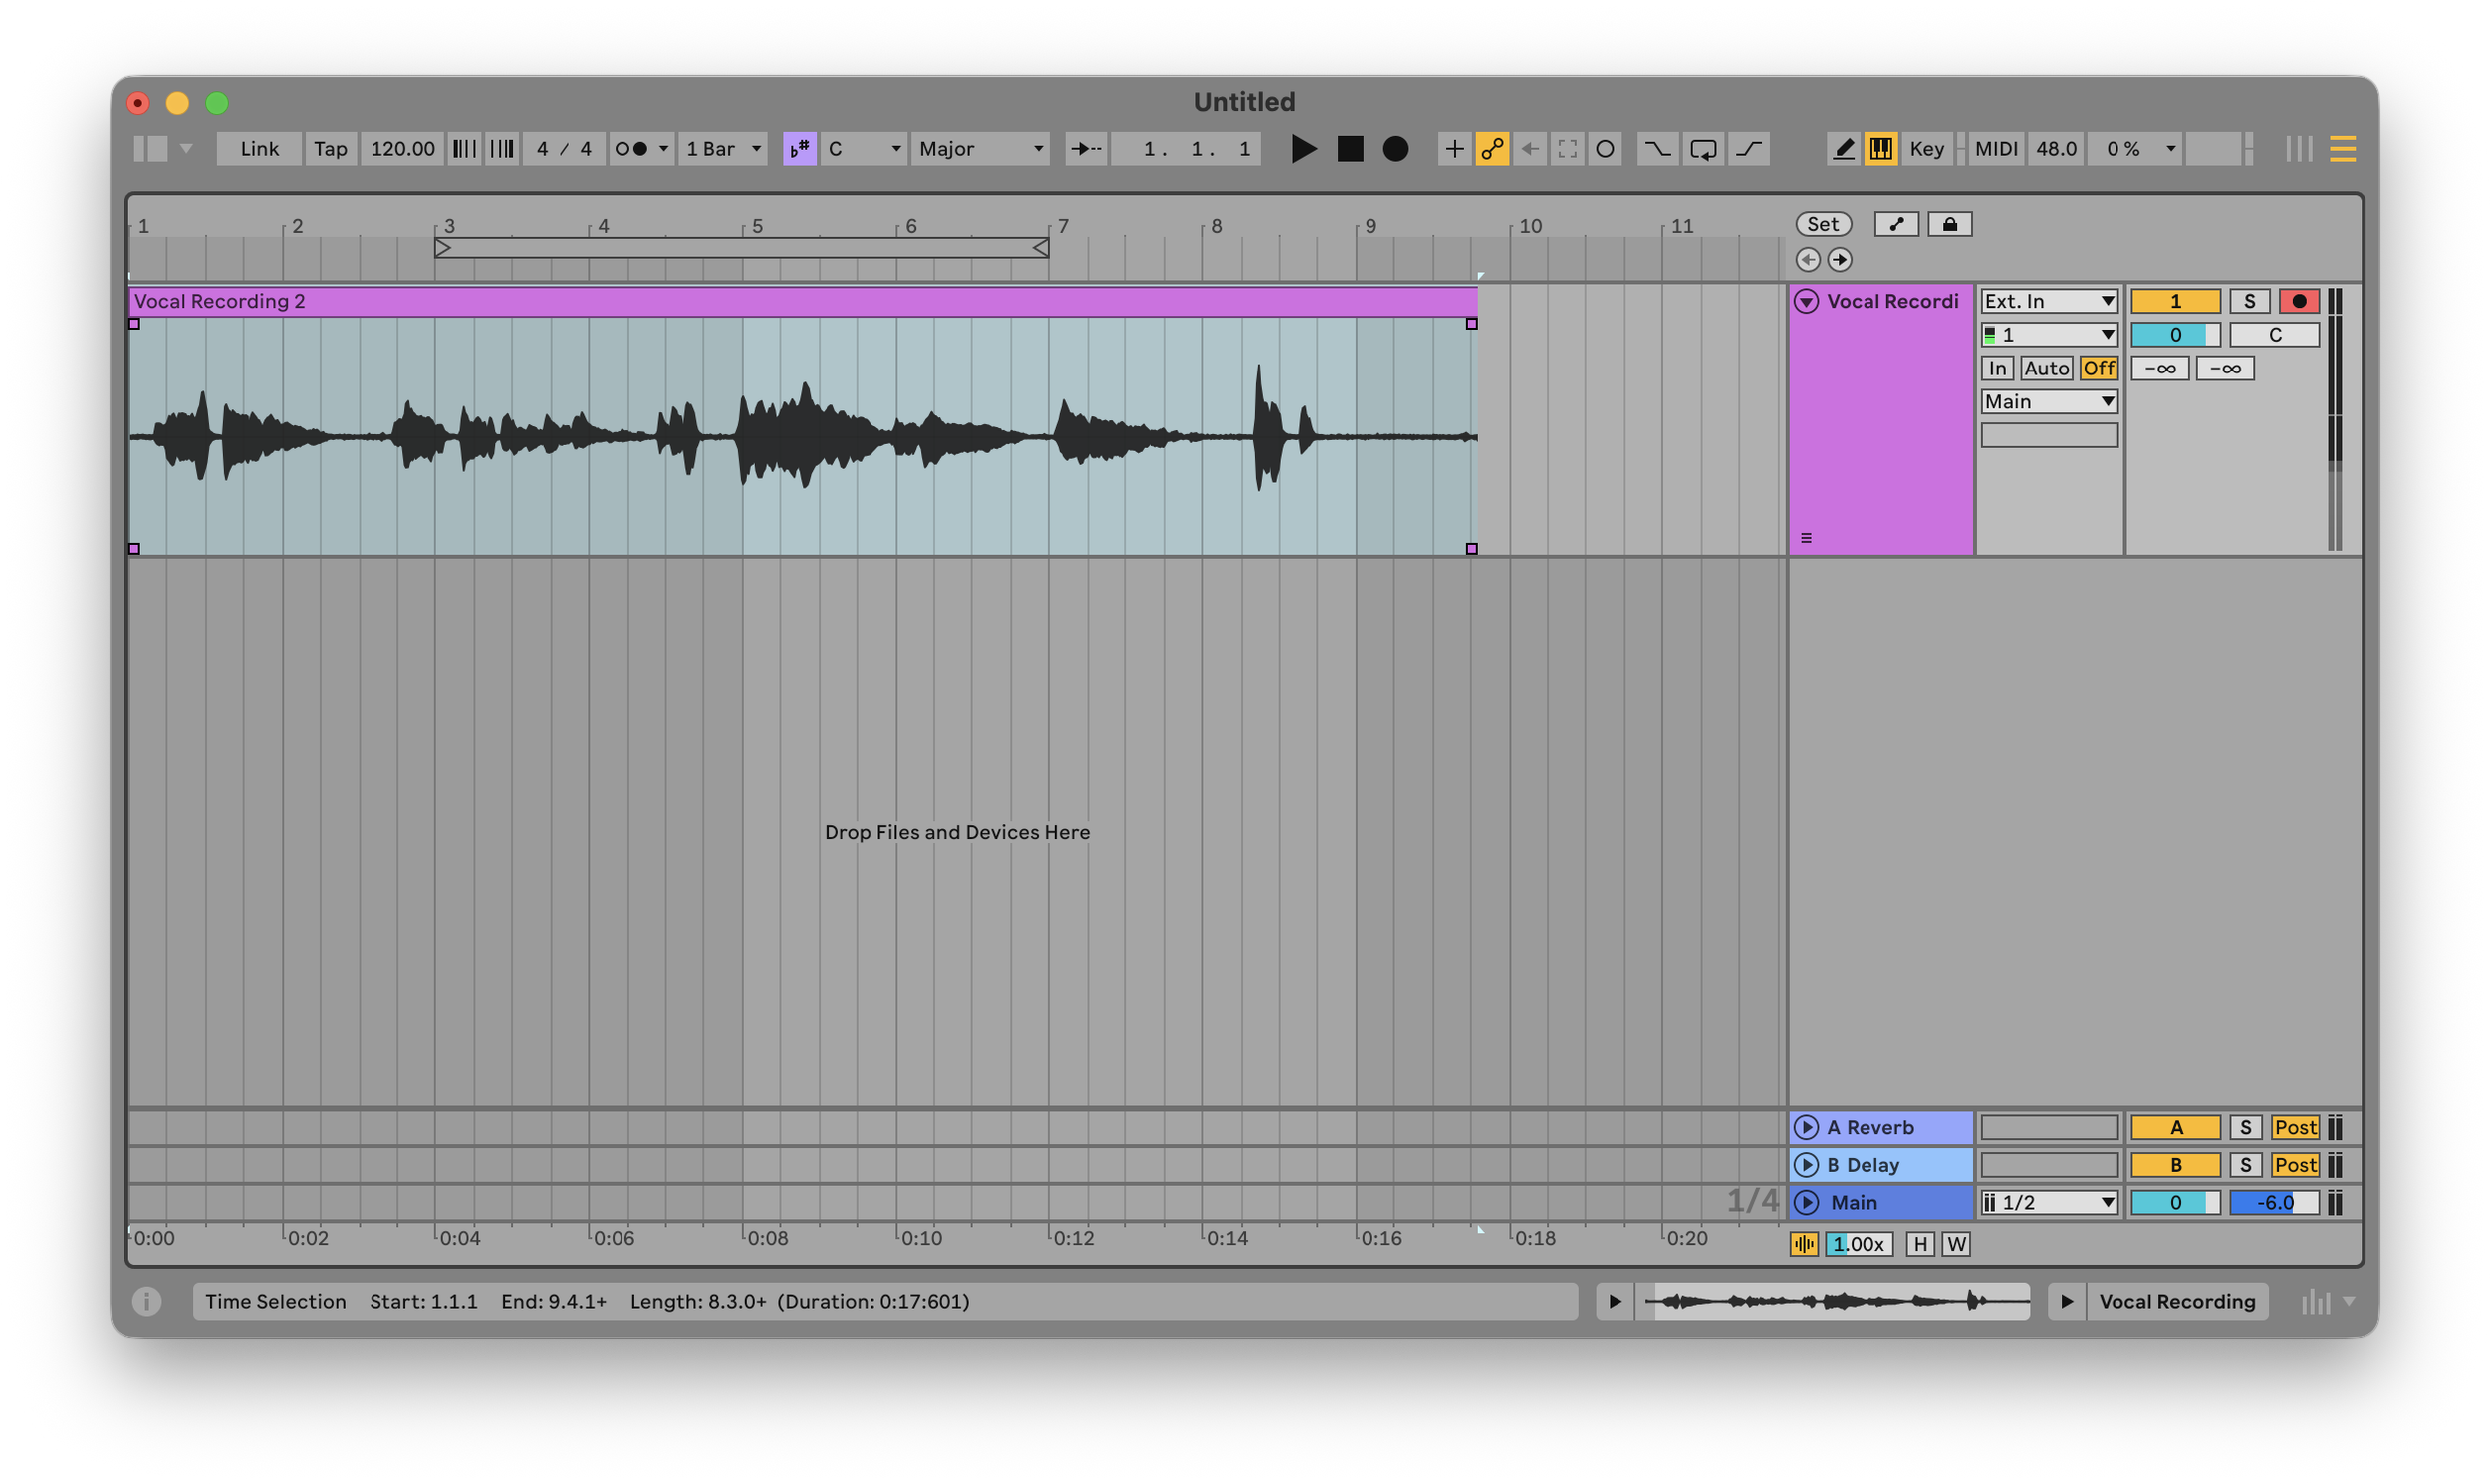Click the Nudge tempo up bars icon
The height and width of the screenshot is (1484, 2490).
click(502, 149)
